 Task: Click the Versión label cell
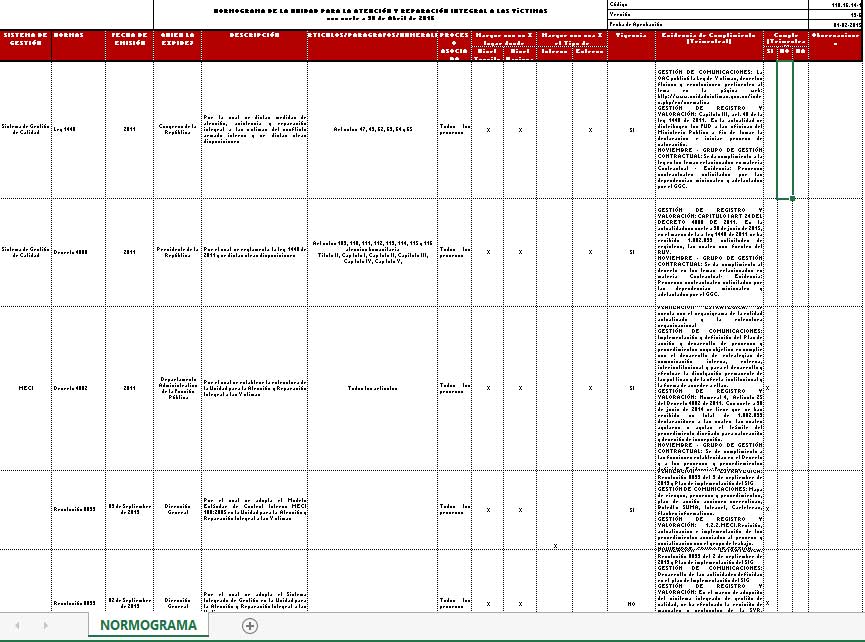point(708,14)
